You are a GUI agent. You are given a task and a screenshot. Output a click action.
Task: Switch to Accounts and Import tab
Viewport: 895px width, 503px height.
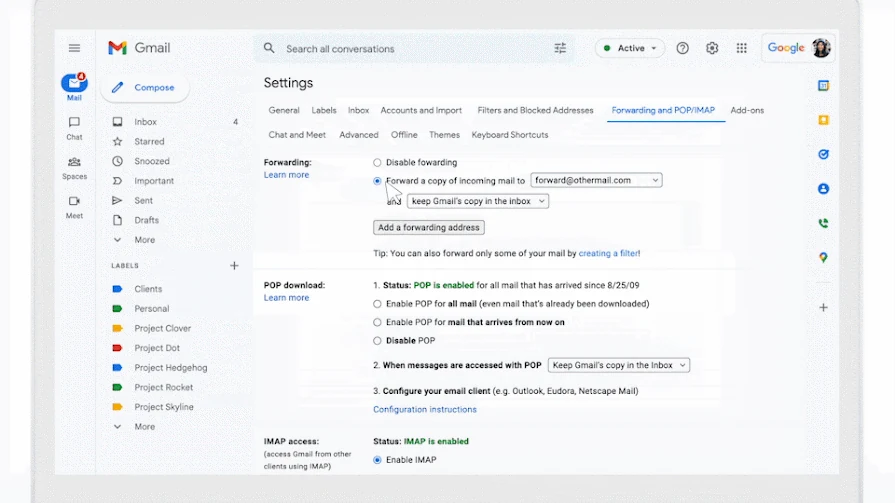(x=421, y=110)
